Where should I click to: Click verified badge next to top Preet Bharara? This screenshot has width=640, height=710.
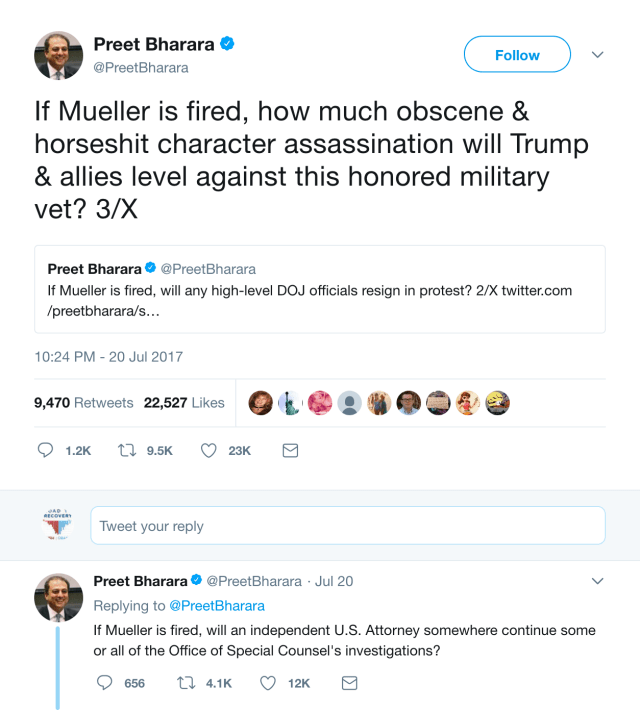tap(228, 45)
